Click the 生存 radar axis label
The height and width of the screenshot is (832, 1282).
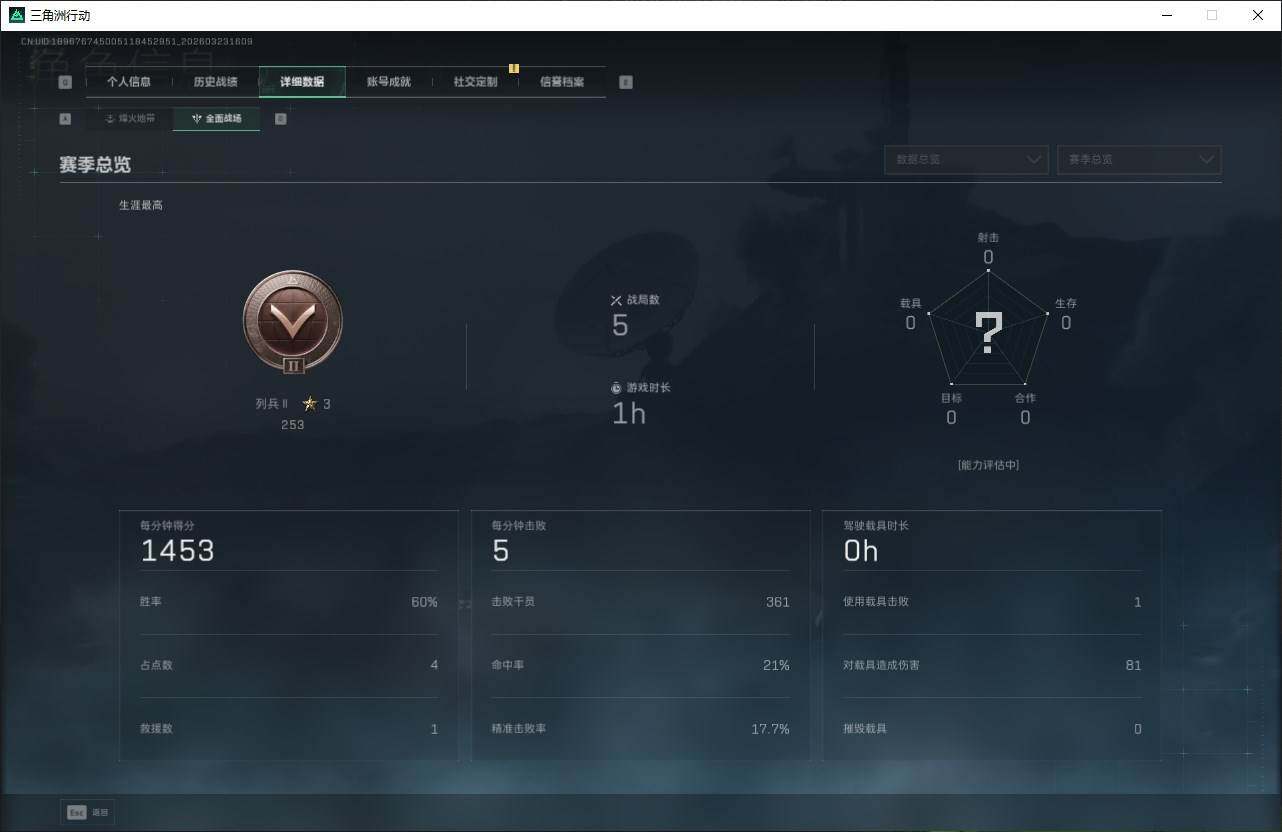[1066, 303]
